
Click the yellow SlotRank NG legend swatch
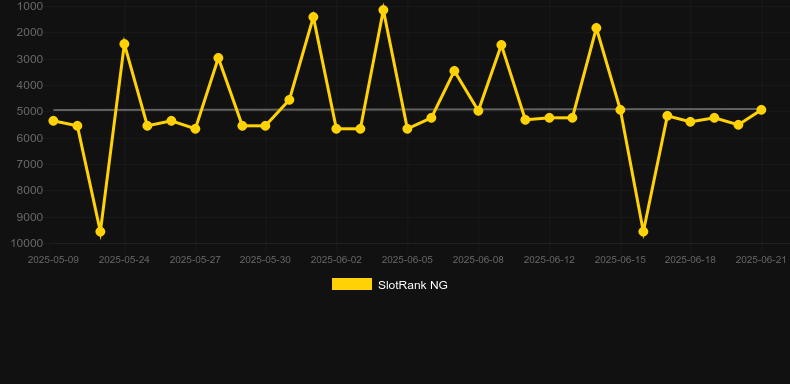352,284
